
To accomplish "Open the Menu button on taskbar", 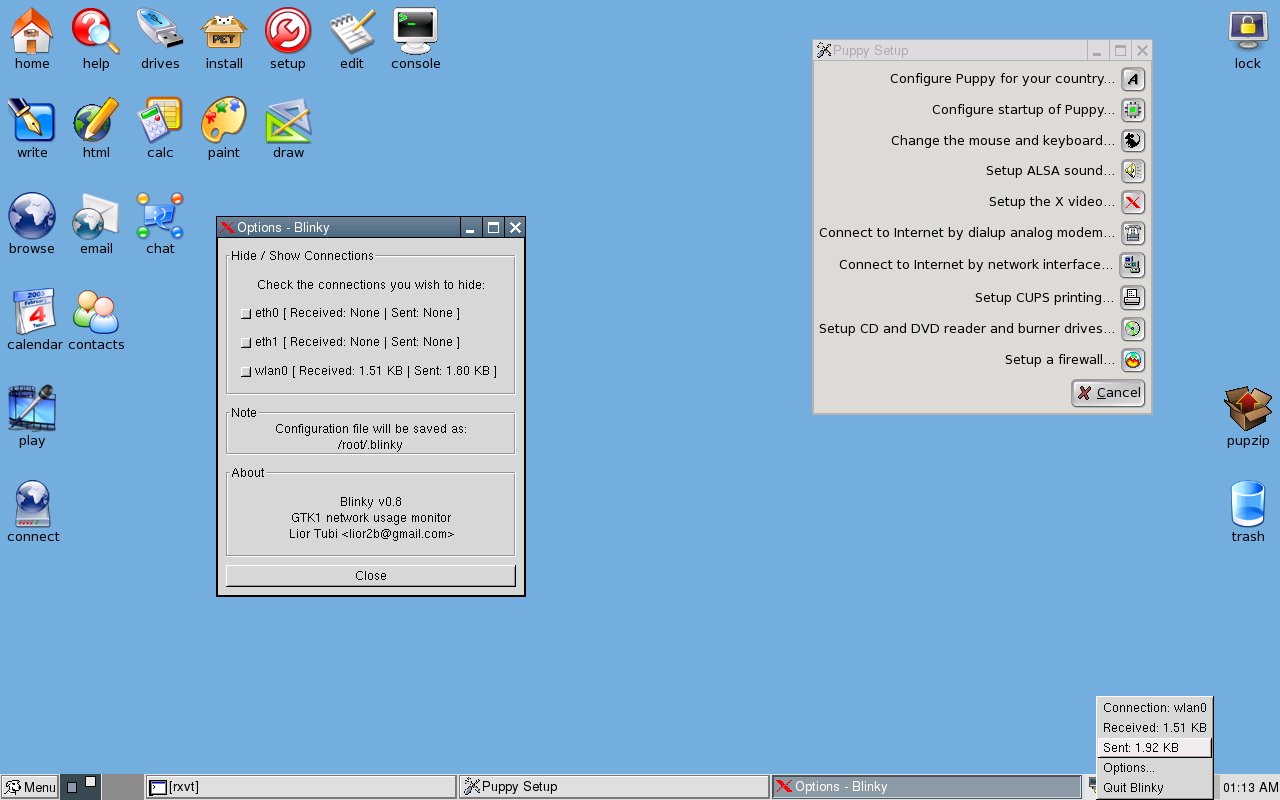I will point(30,787).
